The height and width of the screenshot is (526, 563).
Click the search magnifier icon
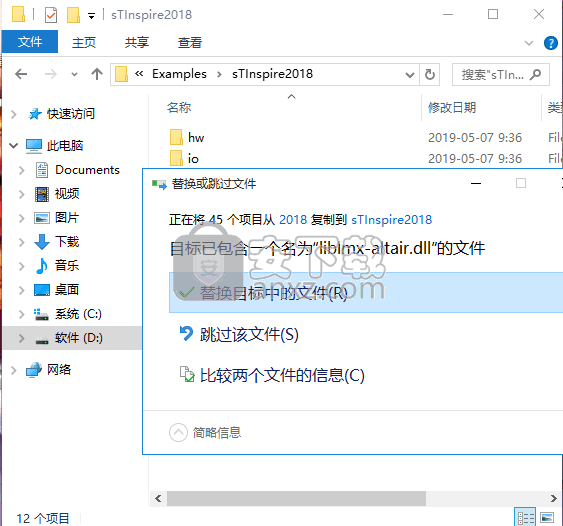click(536, 74)
